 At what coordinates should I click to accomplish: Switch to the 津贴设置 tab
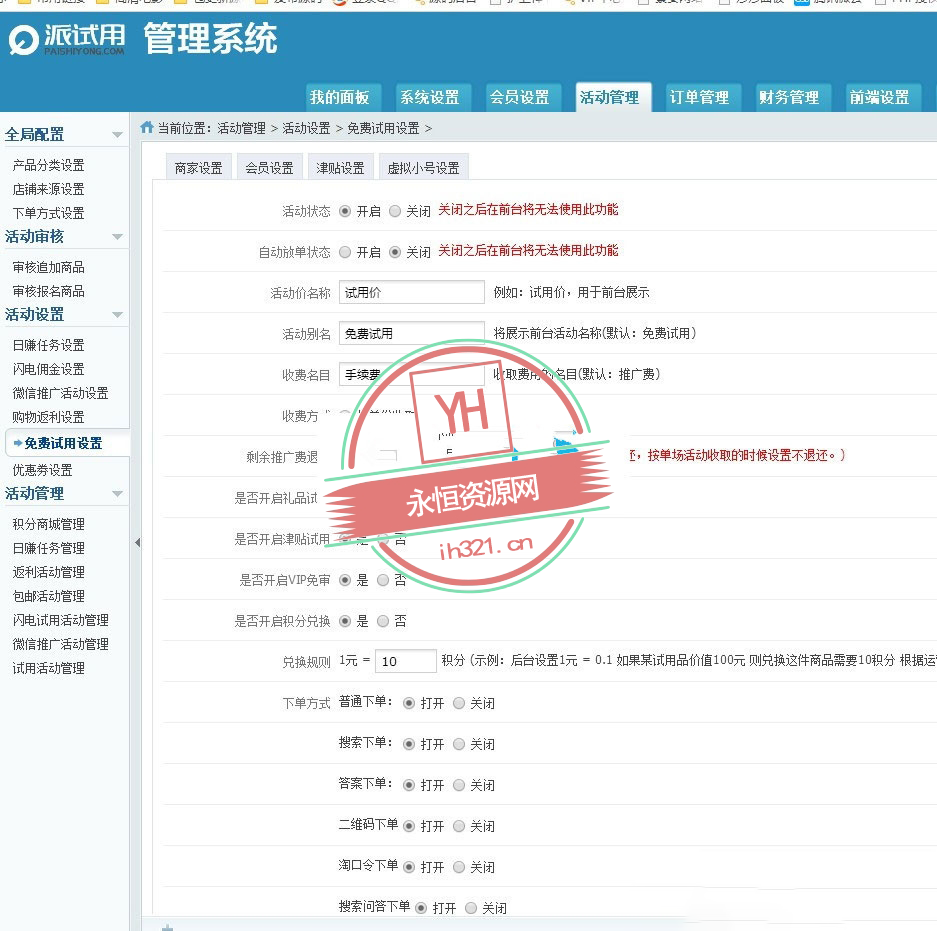coord(341,168)
